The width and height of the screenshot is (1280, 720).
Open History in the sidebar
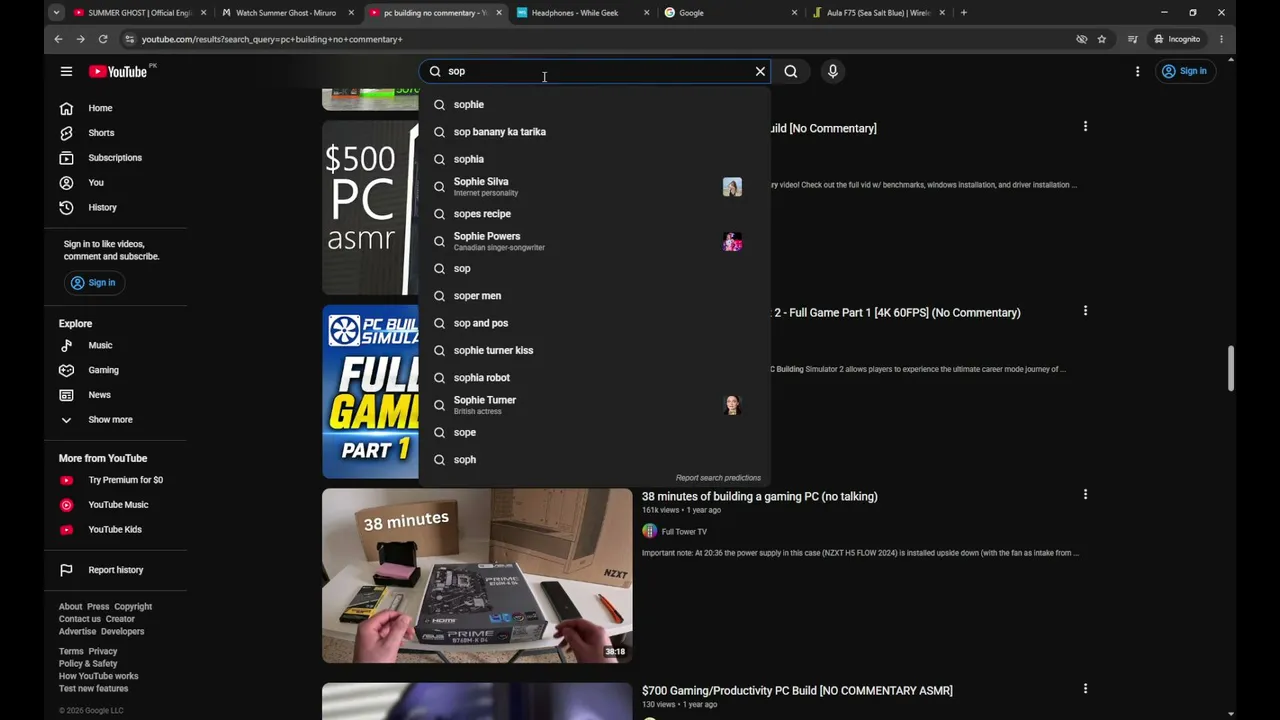pos(102,208)
